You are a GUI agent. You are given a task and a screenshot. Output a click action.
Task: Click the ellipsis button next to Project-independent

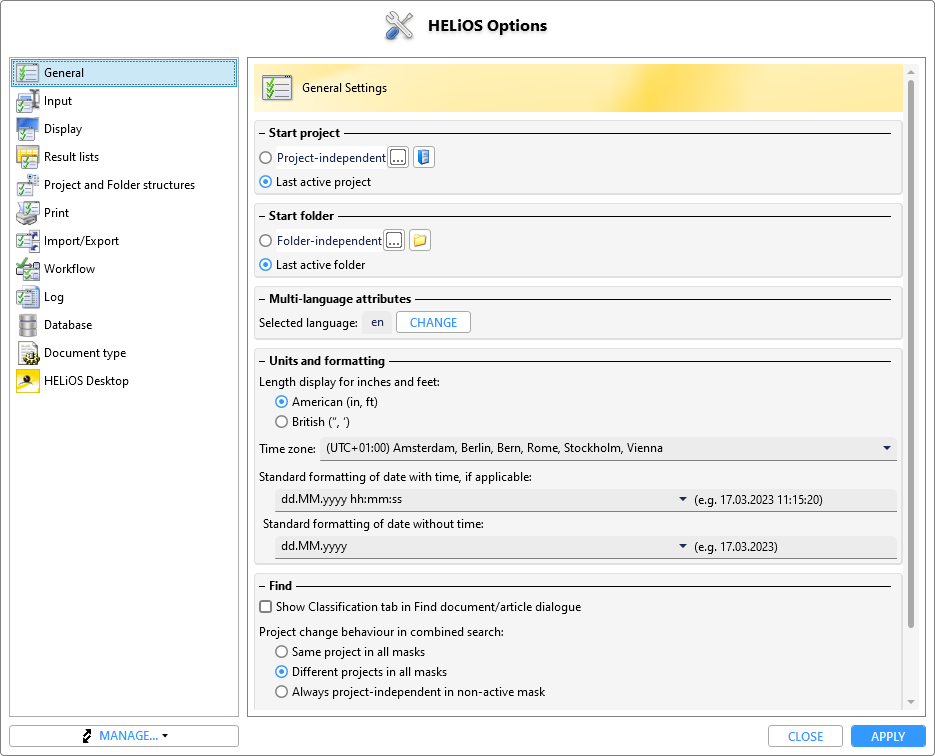click(x=398, y=157)
